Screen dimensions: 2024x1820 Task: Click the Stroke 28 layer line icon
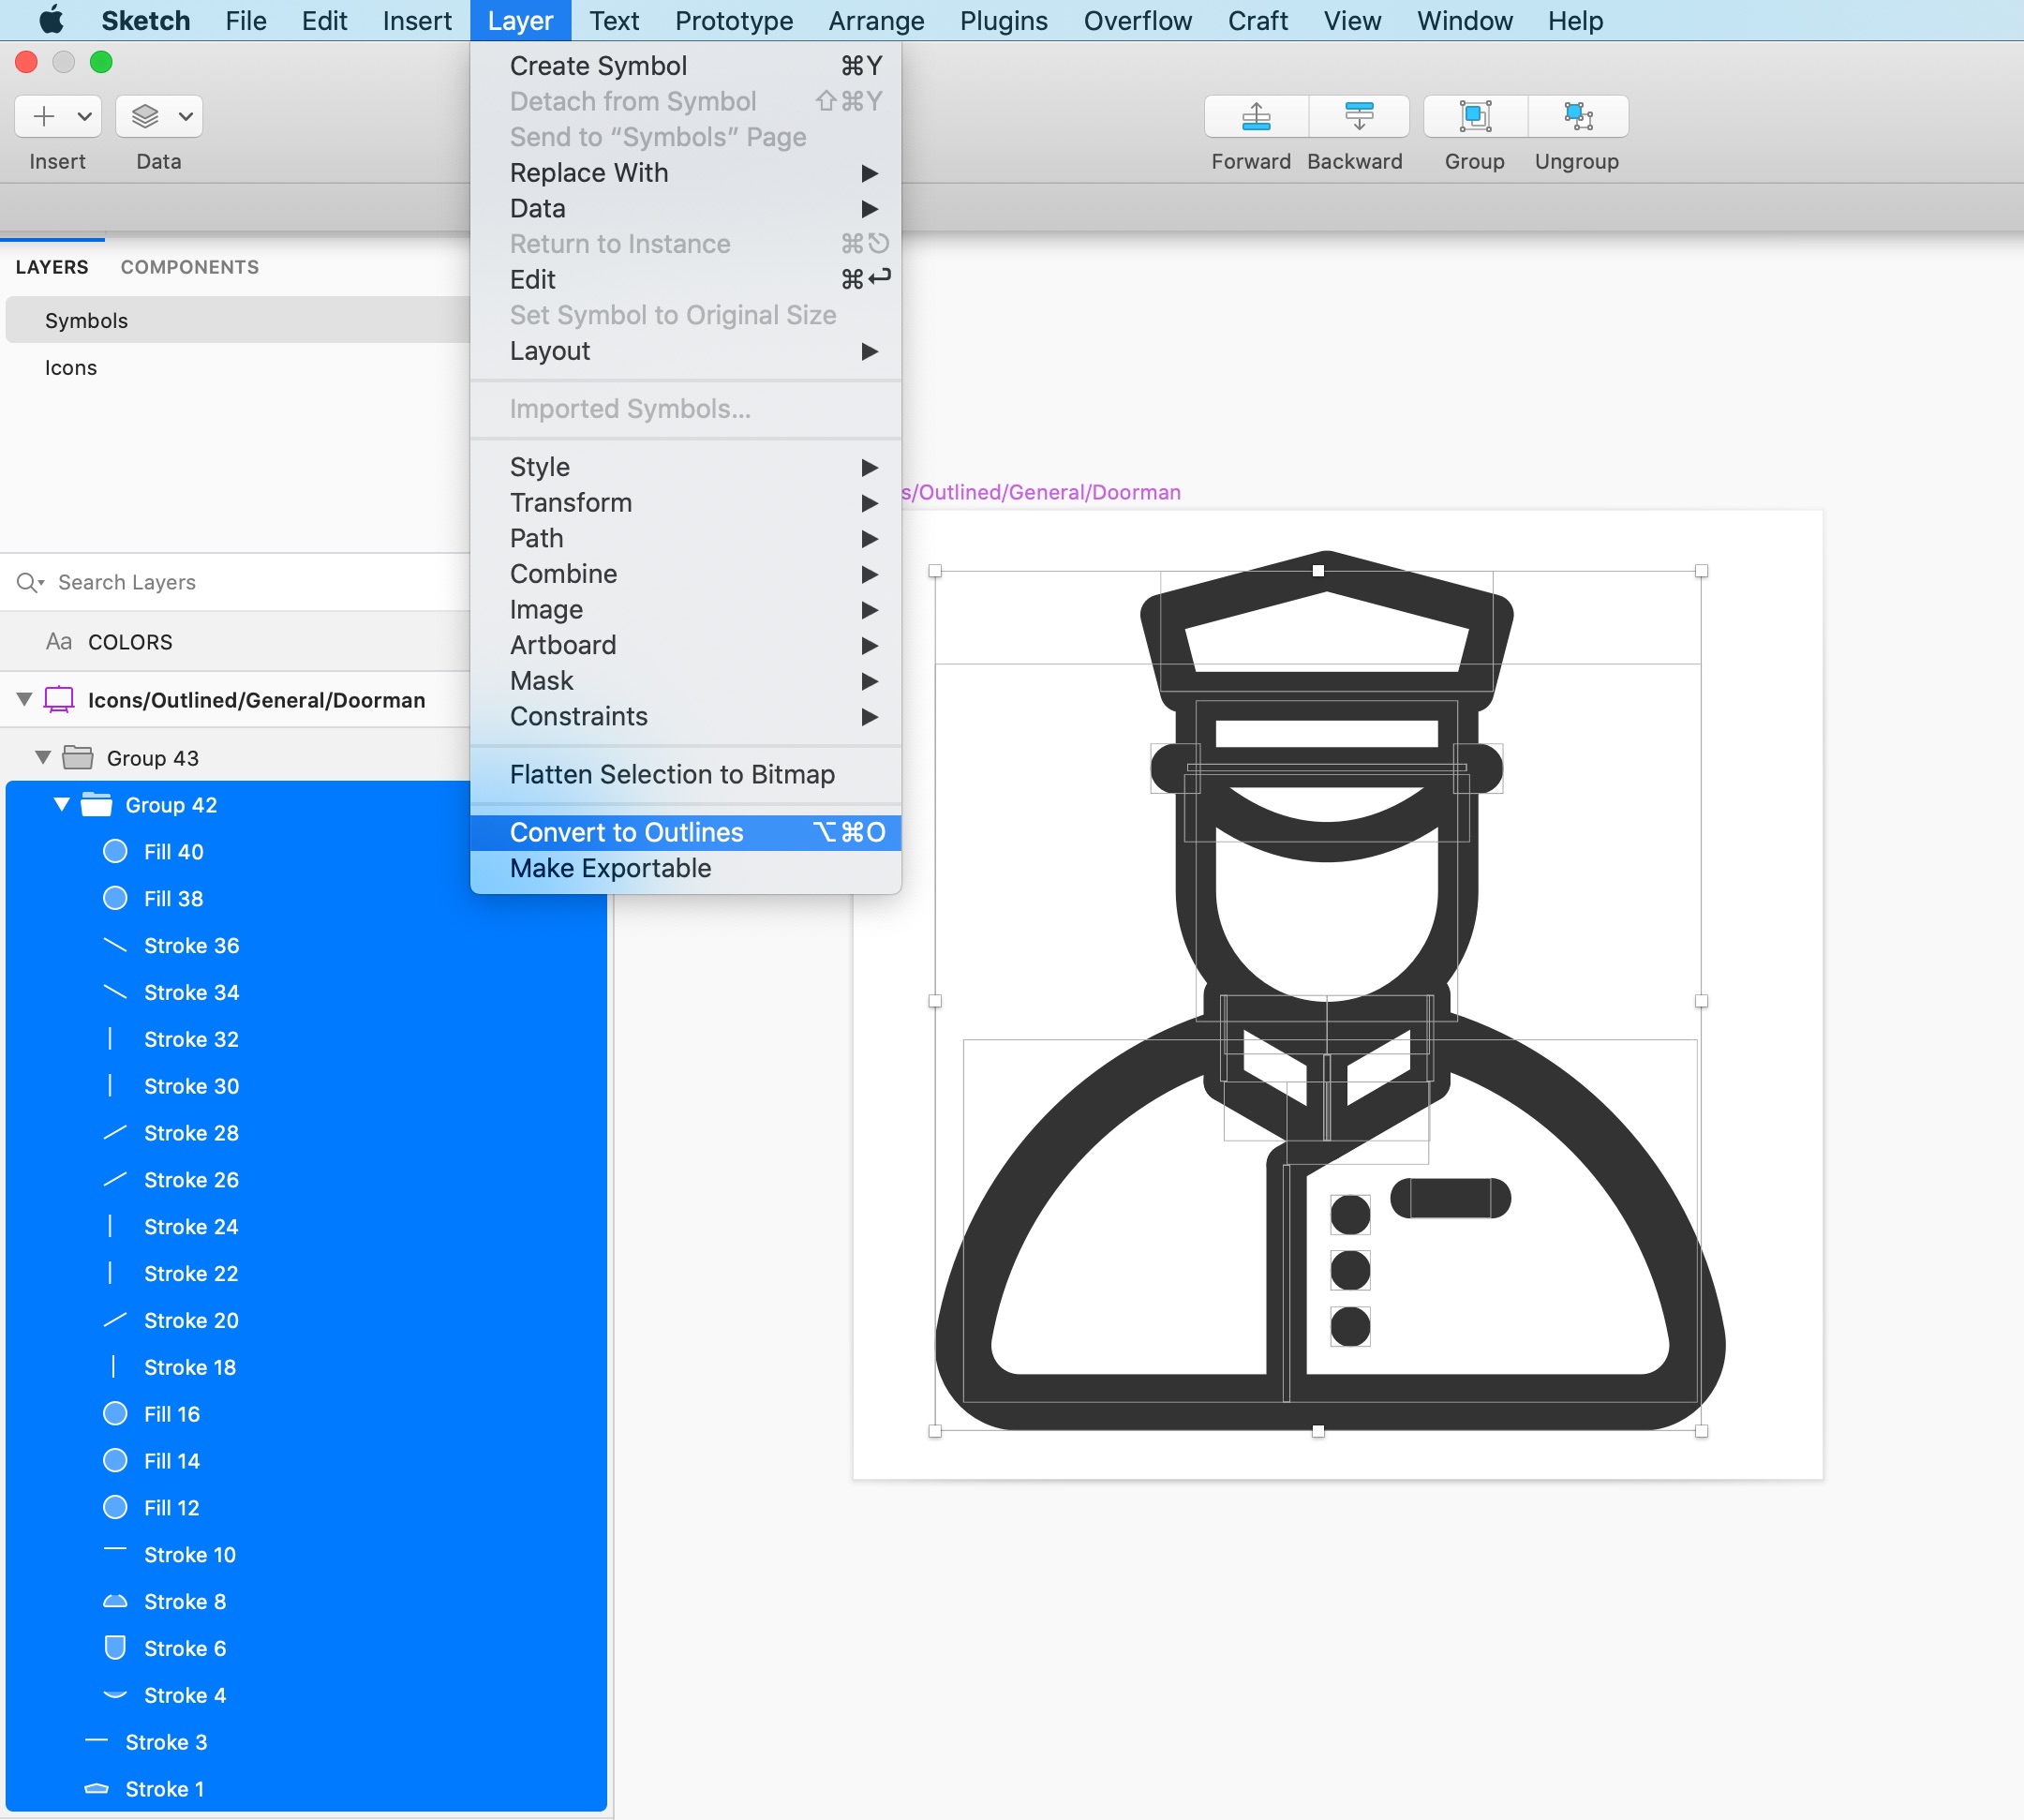pos(116,1133)
